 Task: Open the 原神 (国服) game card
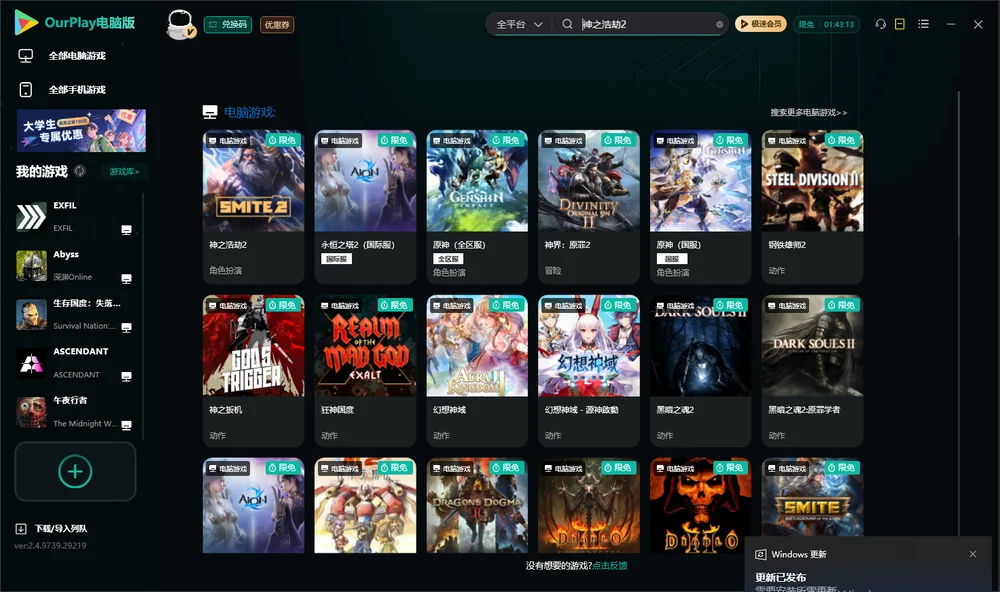click(700, 207)
